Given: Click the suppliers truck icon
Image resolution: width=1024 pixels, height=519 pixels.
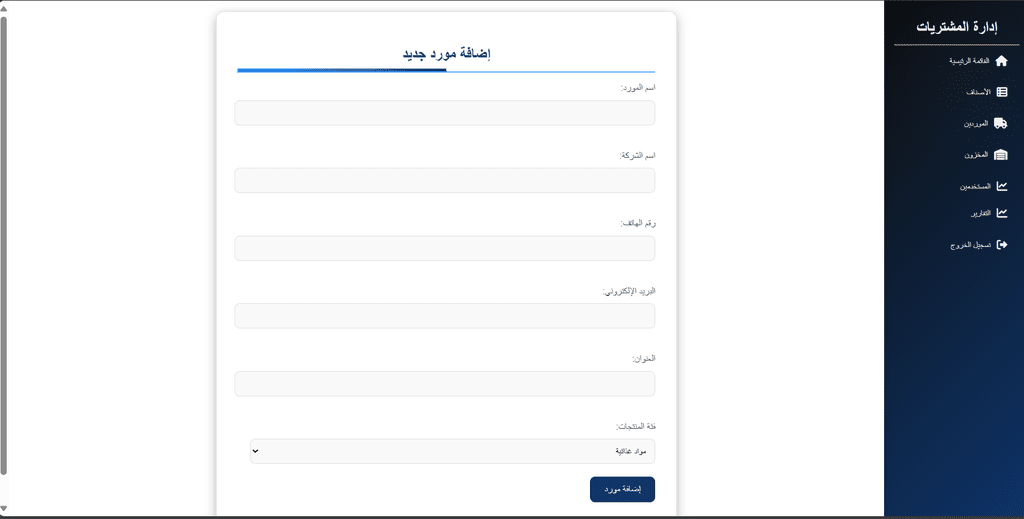Looking at the screenshot, I should (1000, 123).
